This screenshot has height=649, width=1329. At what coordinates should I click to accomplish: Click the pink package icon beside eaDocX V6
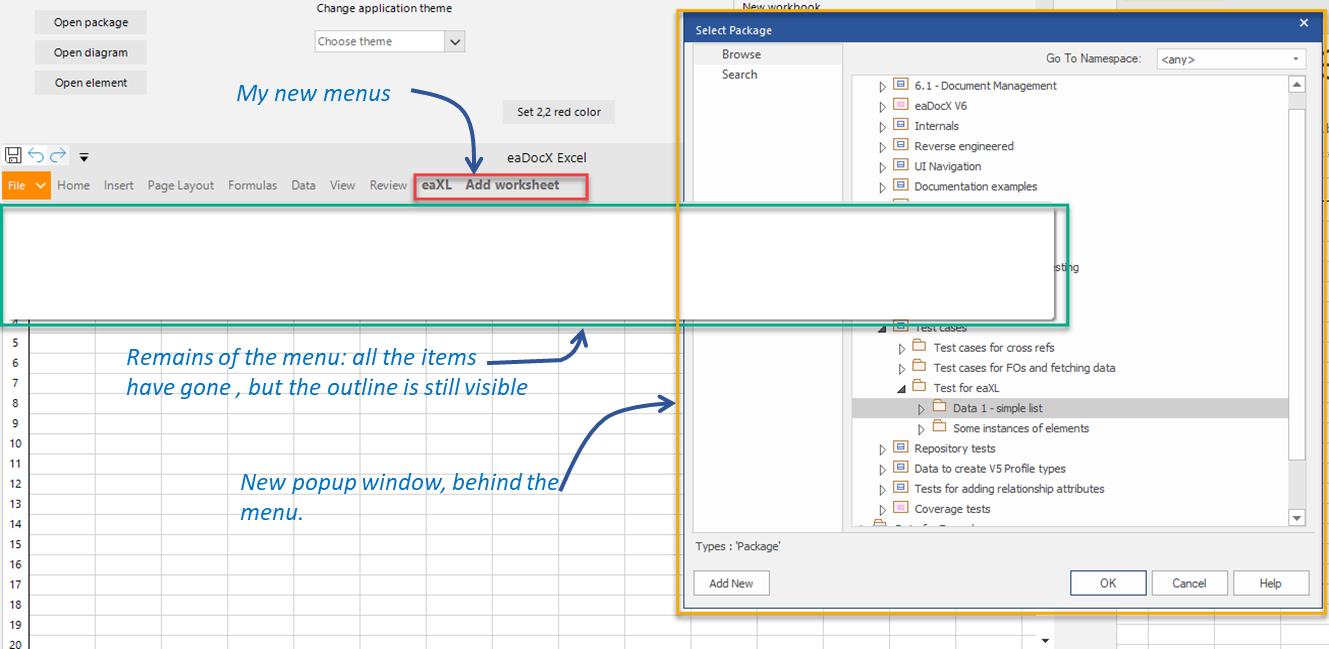(x=899, y=105)
